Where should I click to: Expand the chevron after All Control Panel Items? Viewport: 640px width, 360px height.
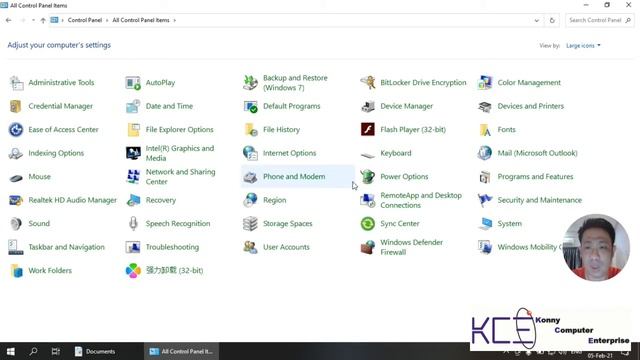[x=175, y=20]
